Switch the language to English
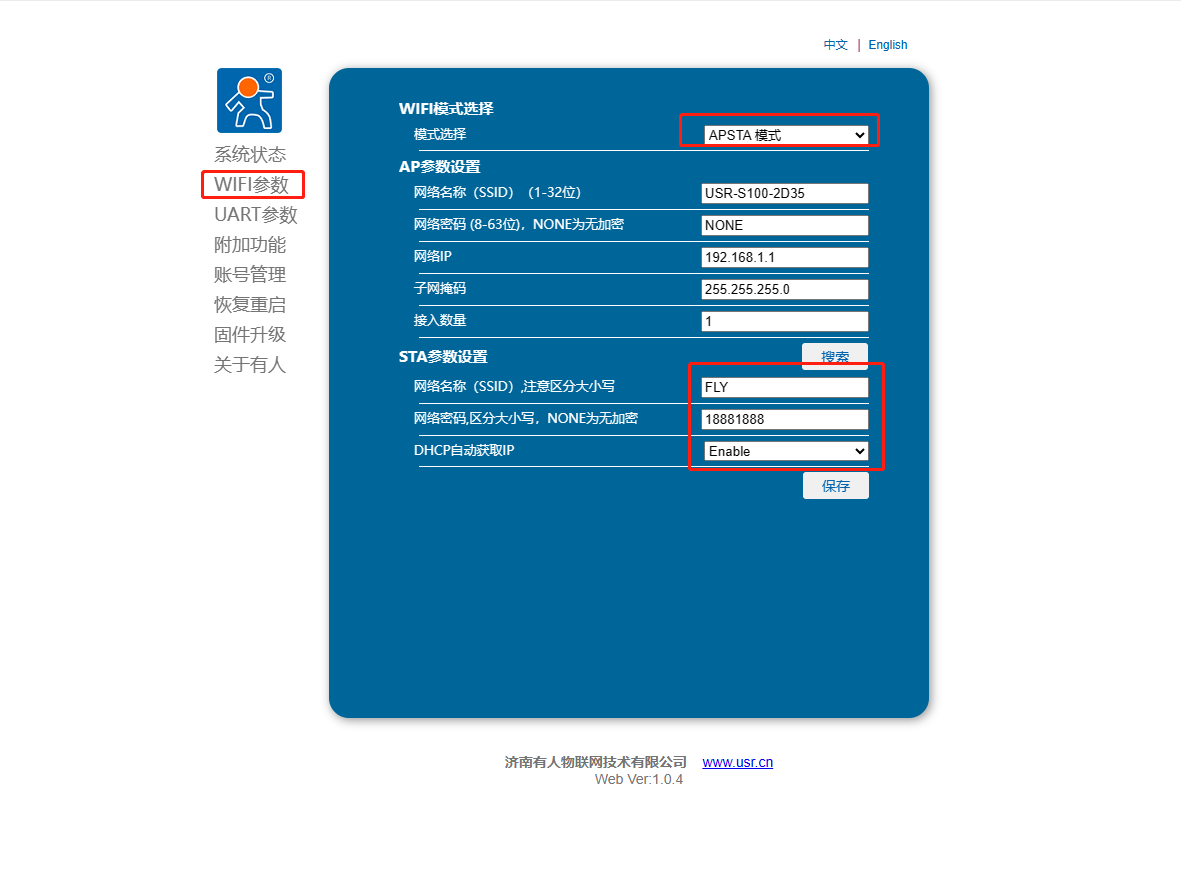 point(887,45)
